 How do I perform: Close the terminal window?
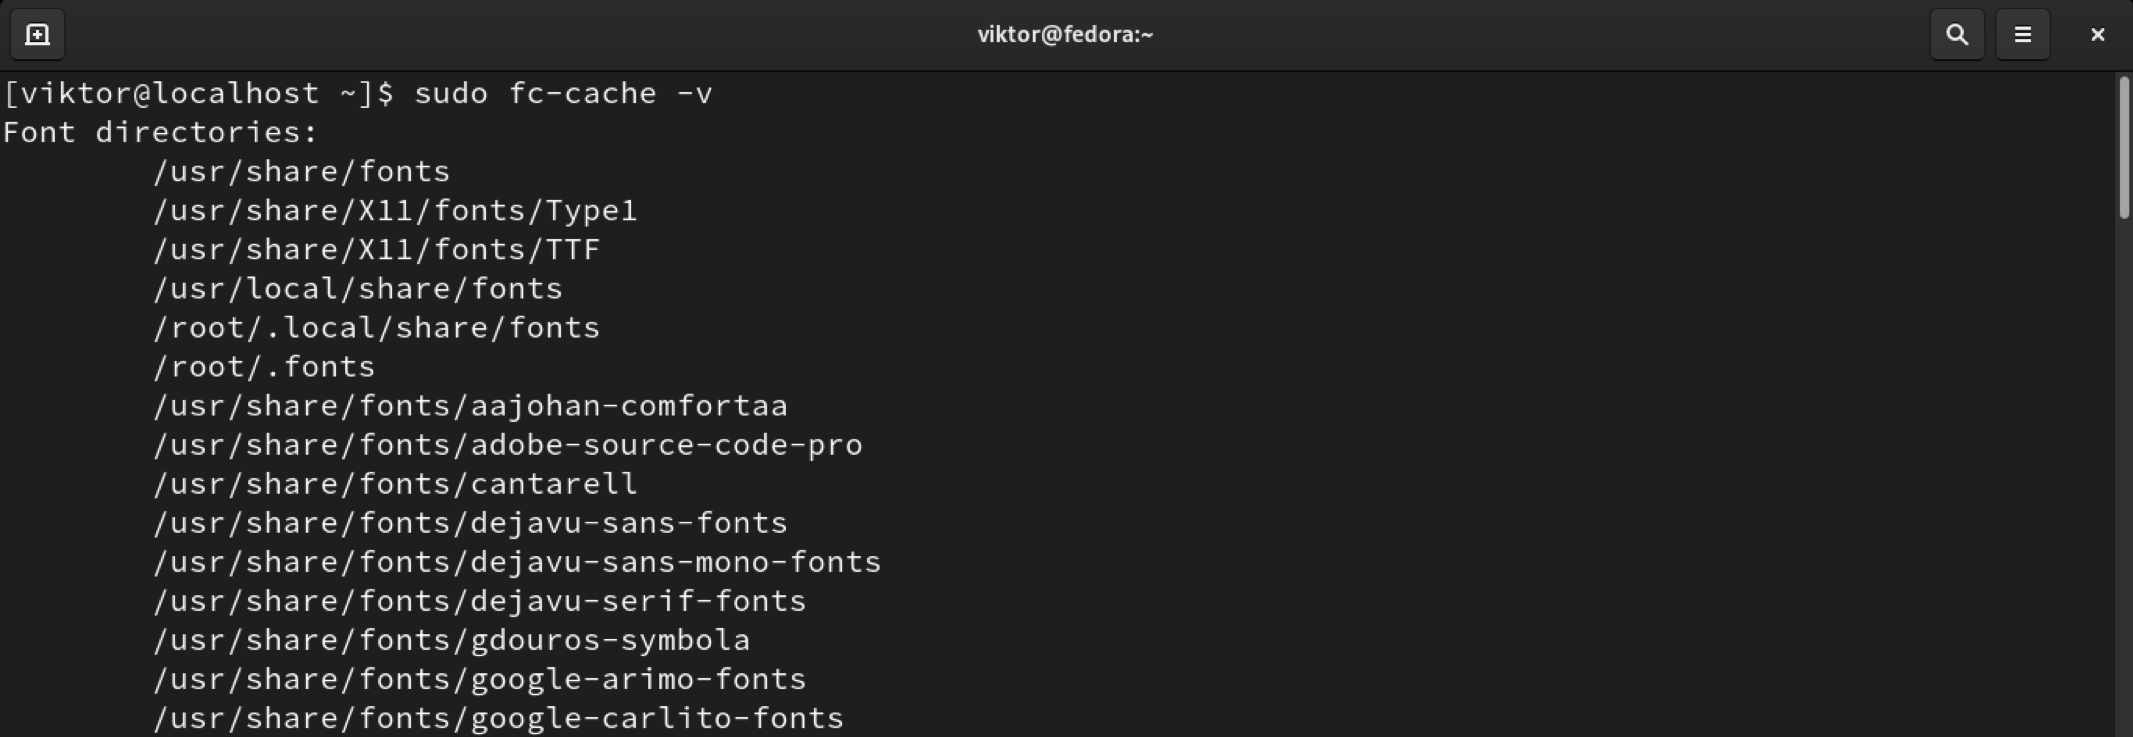(x=2097, y=35)
